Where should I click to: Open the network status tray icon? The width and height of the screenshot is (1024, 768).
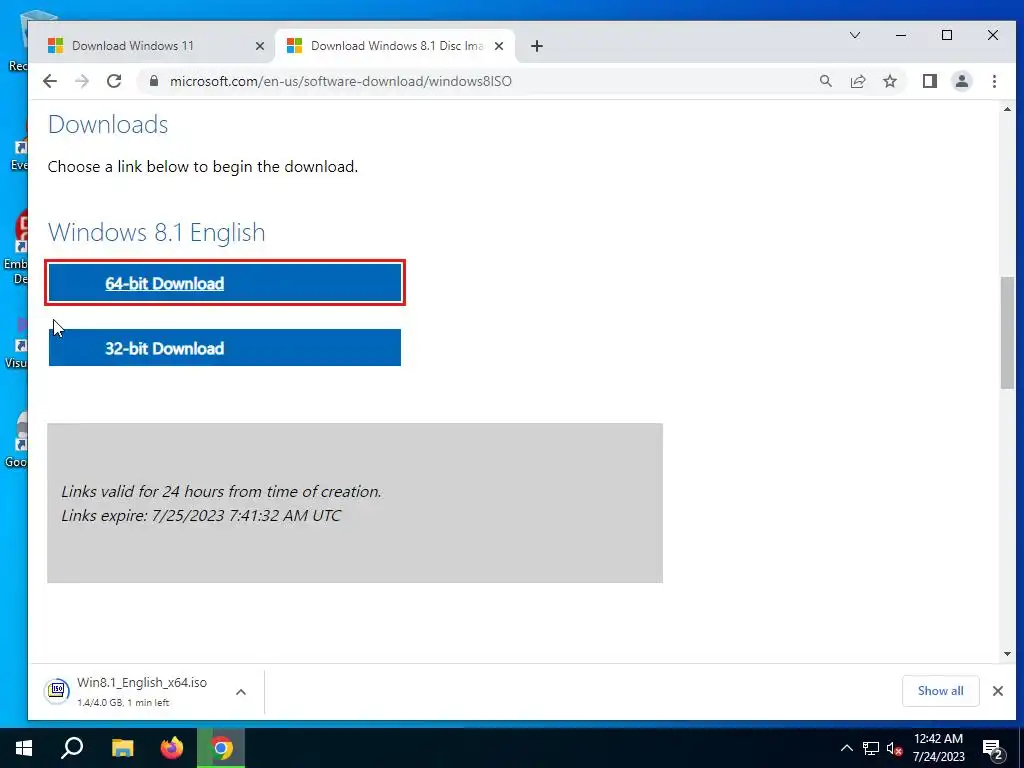click(871, 748)
